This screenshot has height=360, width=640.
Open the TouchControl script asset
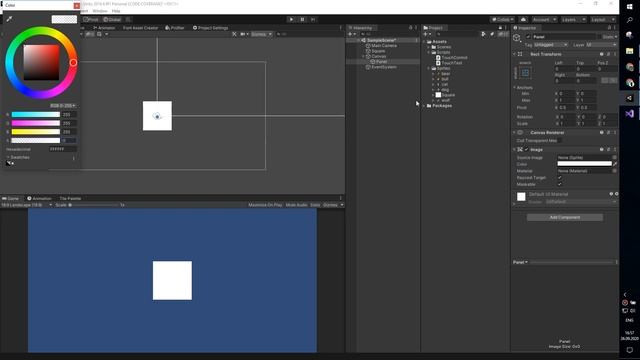(x=454, y=58)
